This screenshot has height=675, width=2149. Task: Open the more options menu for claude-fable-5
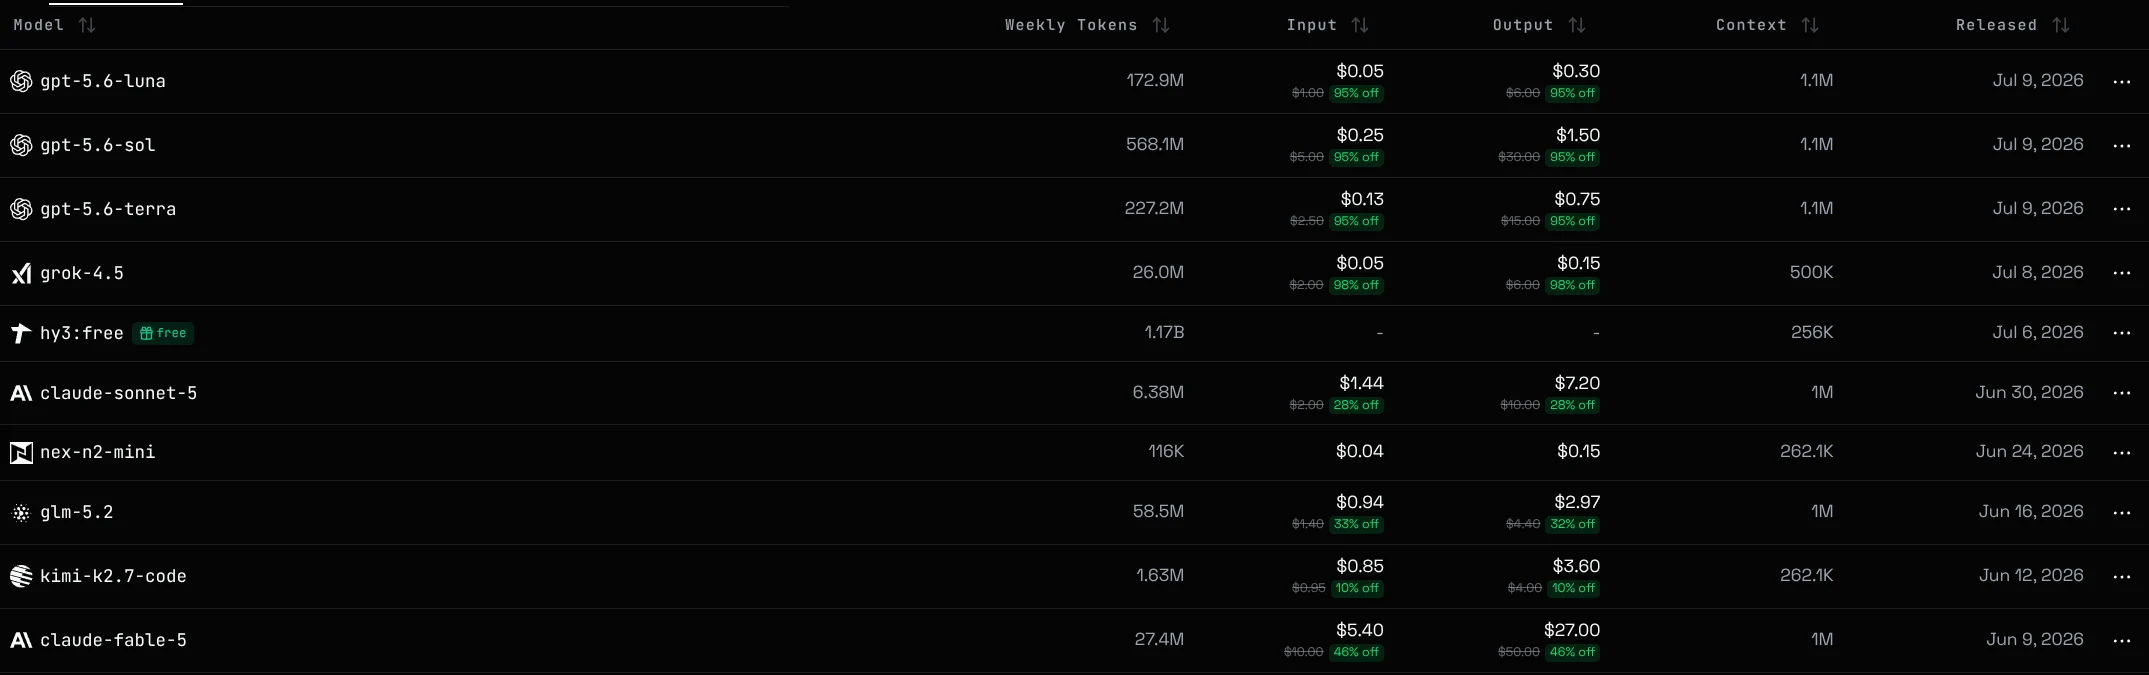pos(2122,640)
